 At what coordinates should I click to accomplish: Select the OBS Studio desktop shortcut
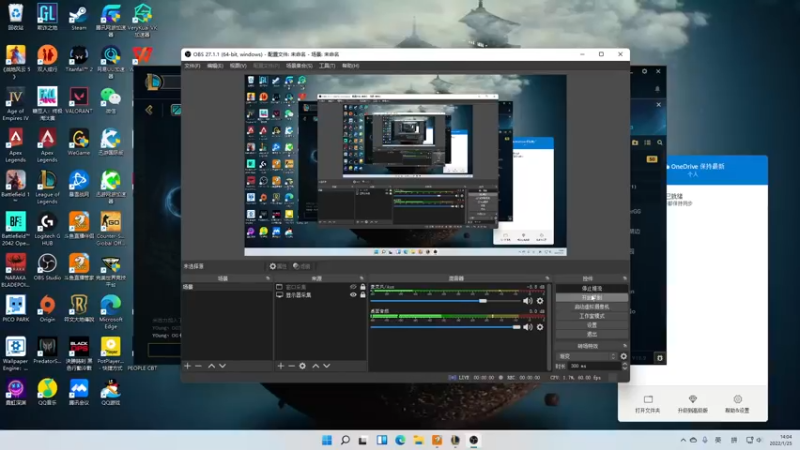47,267
